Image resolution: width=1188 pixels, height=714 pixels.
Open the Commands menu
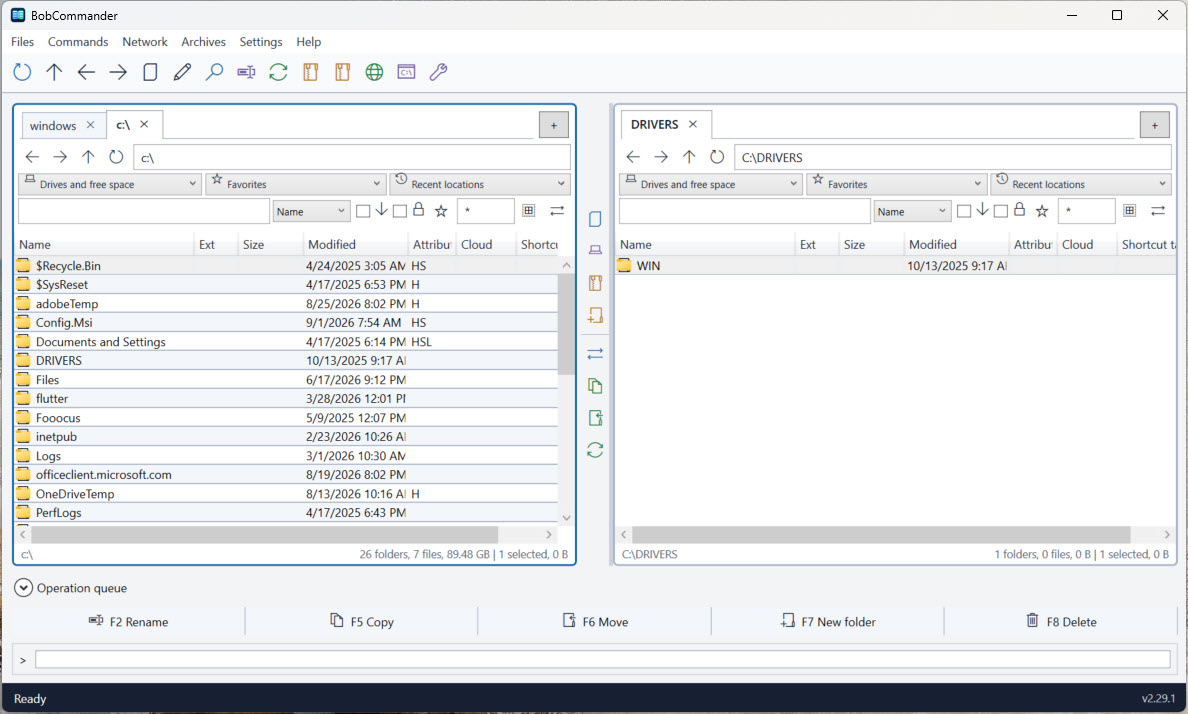[x=78, y=42]
